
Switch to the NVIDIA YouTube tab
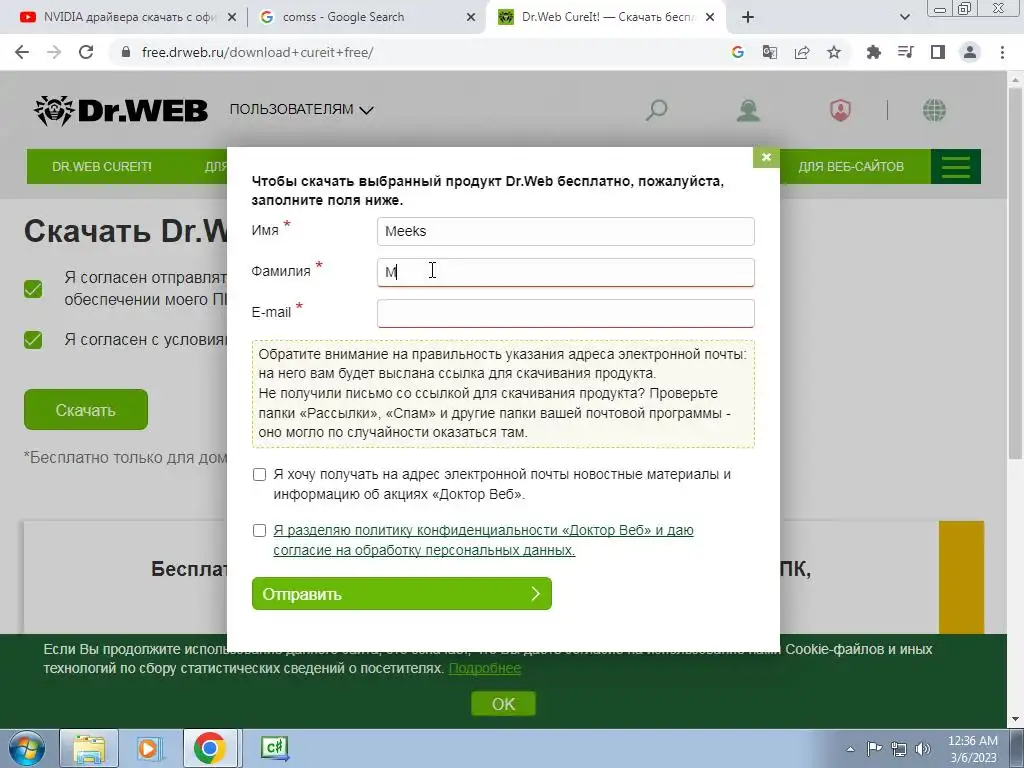tap(129, 17)
